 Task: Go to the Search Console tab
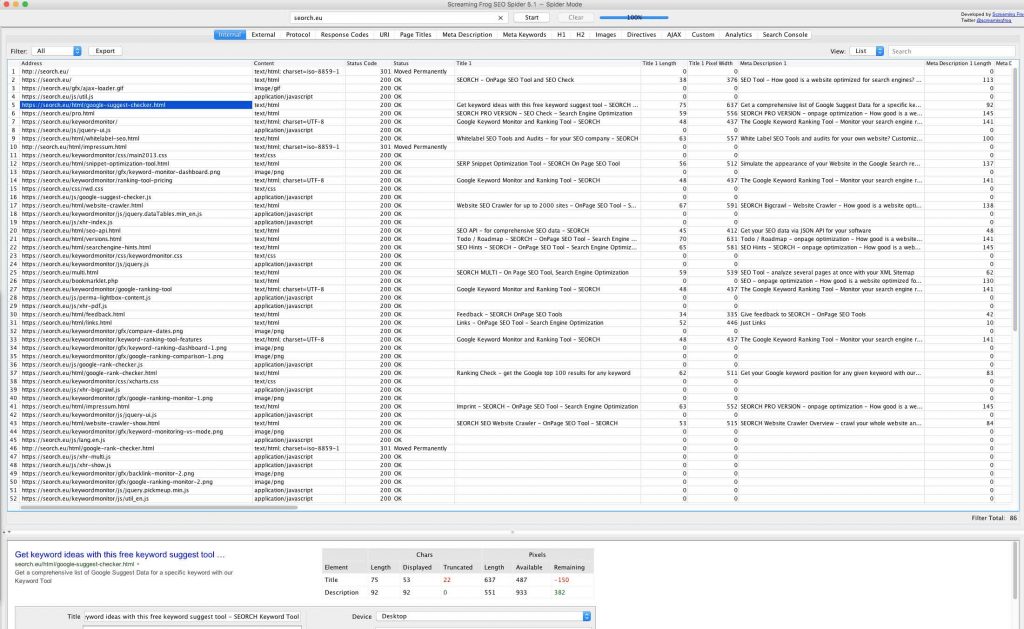tap(785, 35)
